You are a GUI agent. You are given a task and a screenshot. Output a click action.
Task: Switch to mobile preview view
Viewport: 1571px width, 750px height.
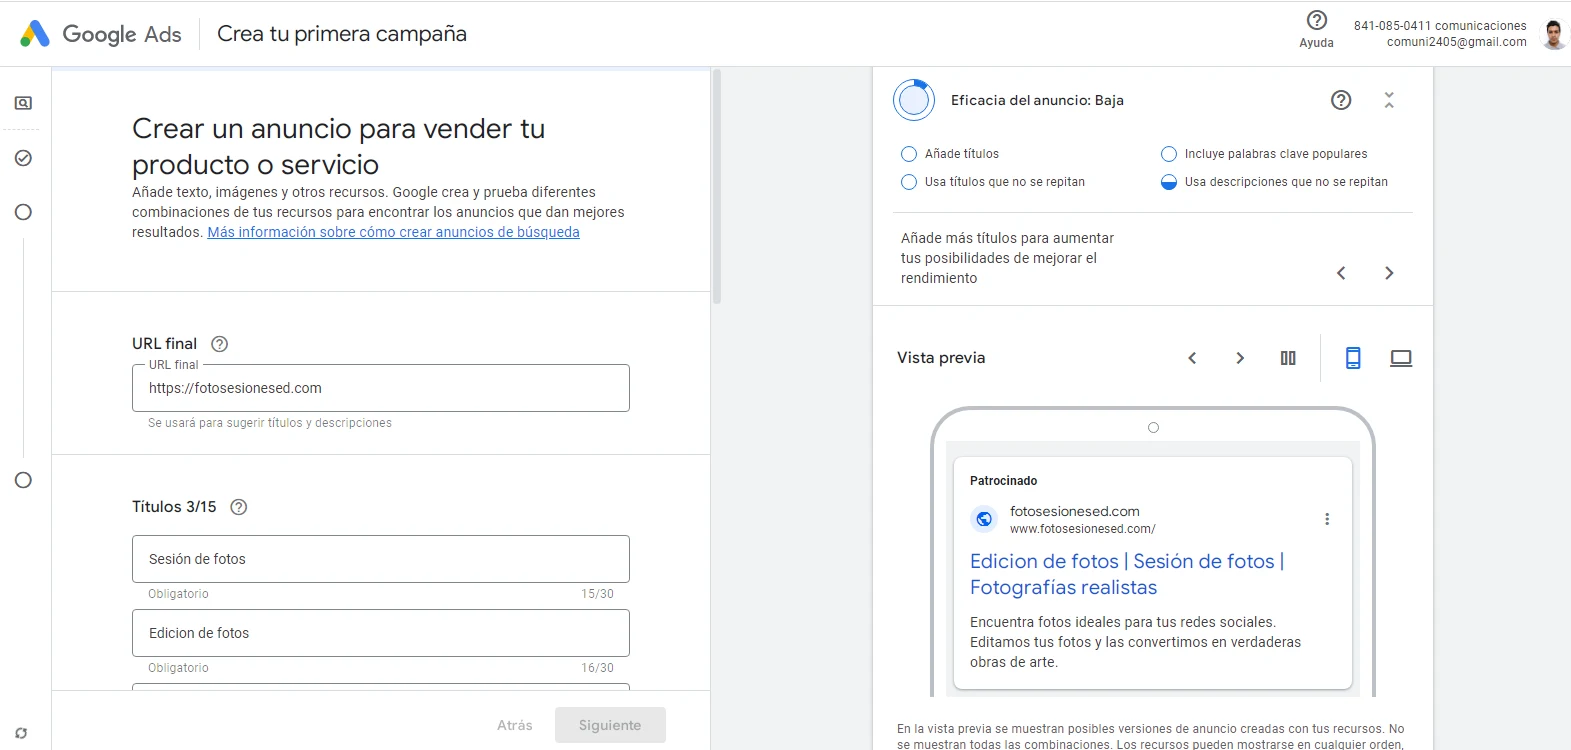coord(1353,358)
